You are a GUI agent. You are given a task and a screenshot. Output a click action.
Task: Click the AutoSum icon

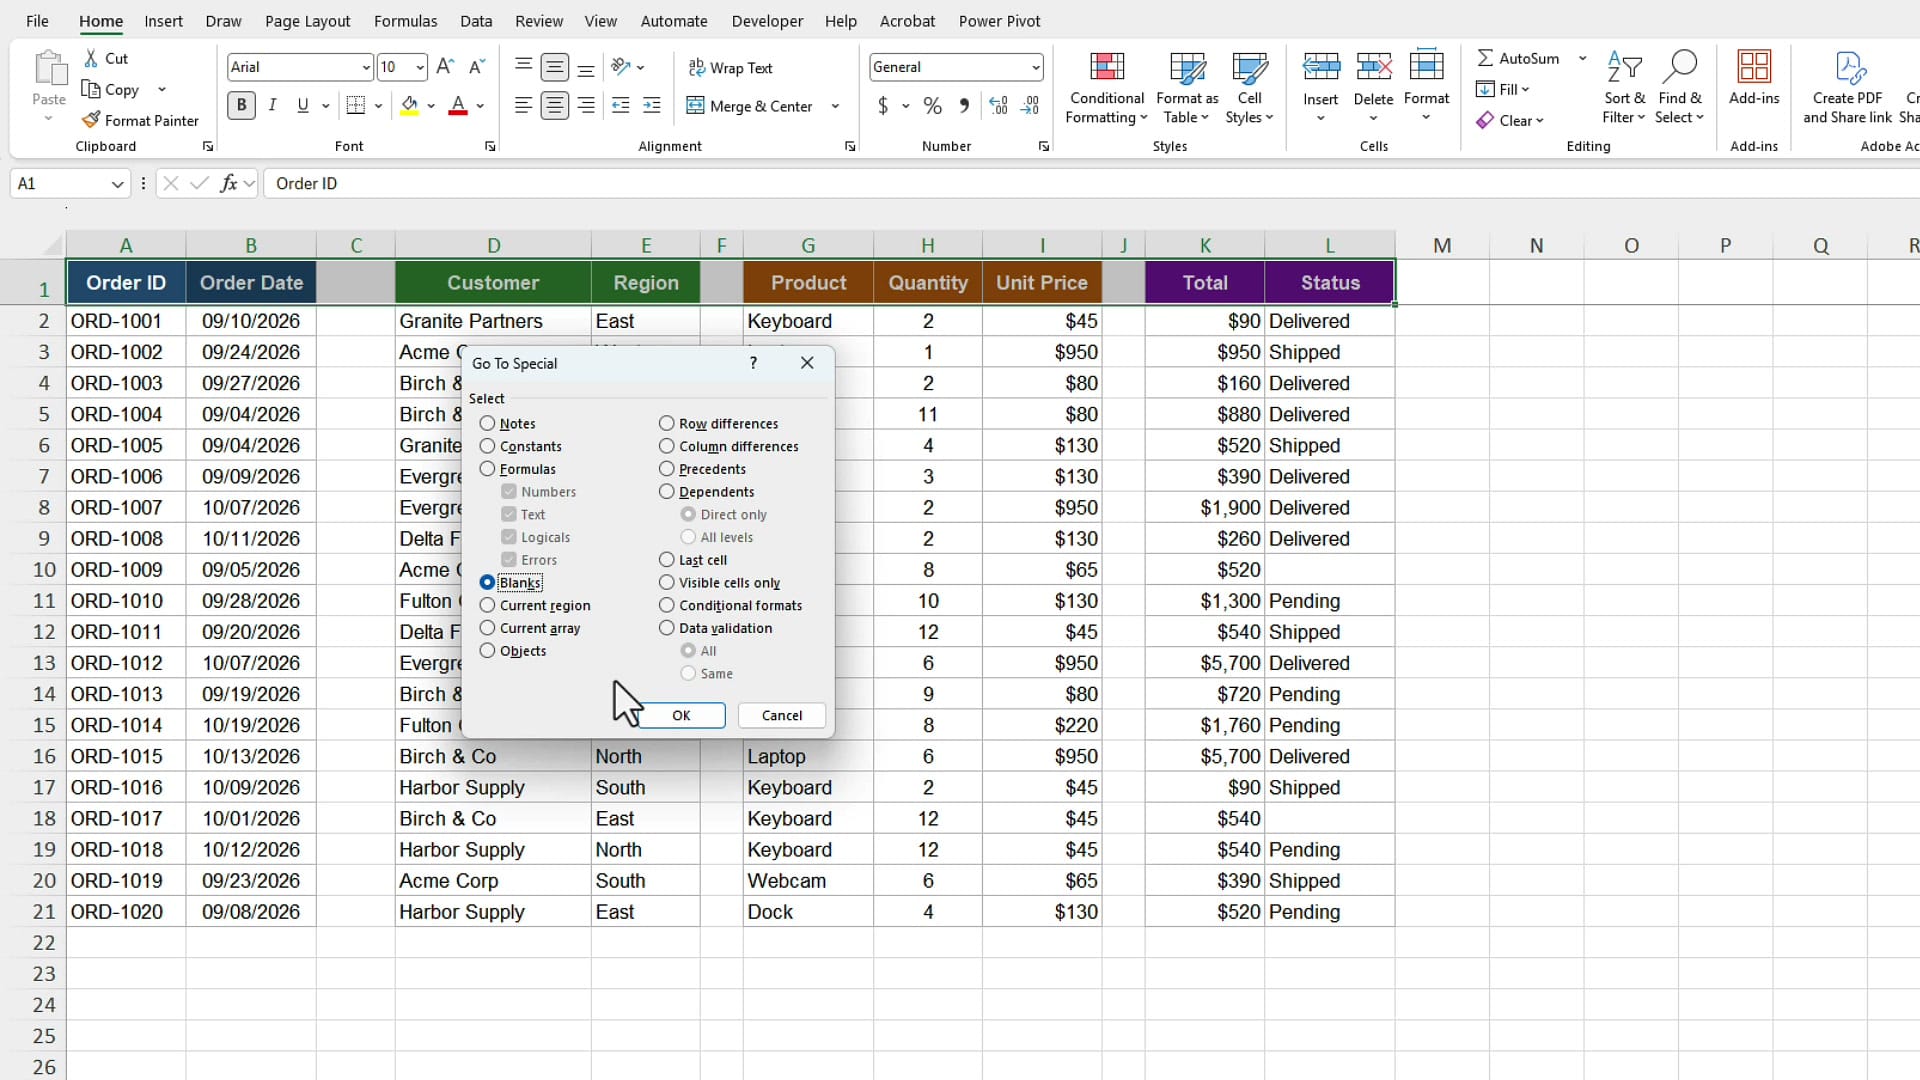pyautogui.click(x=1486, y=58)
